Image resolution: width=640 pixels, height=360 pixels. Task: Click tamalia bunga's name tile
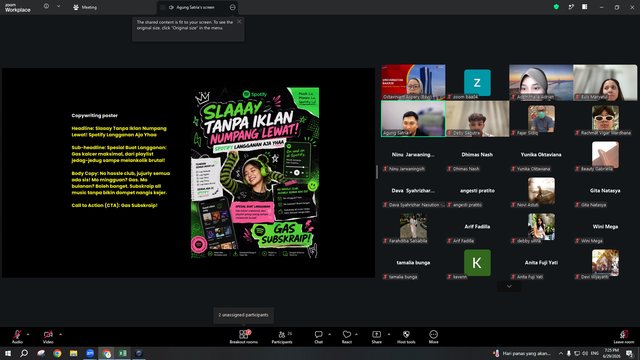(413, 263)
